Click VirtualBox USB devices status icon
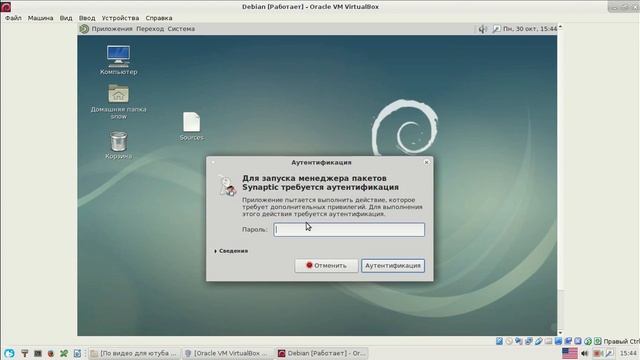Viewport: 640px width, 360px height. (x=538, y=341)
